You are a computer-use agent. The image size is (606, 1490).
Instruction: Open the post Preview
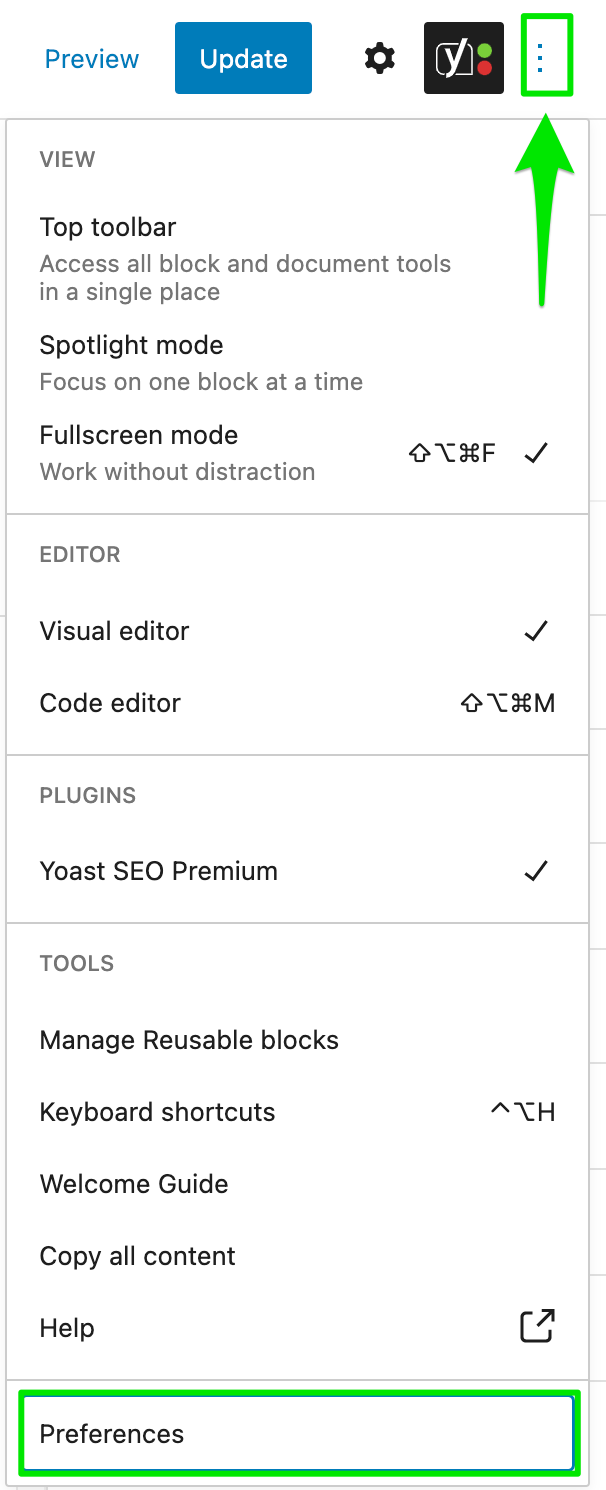(91, 59)
